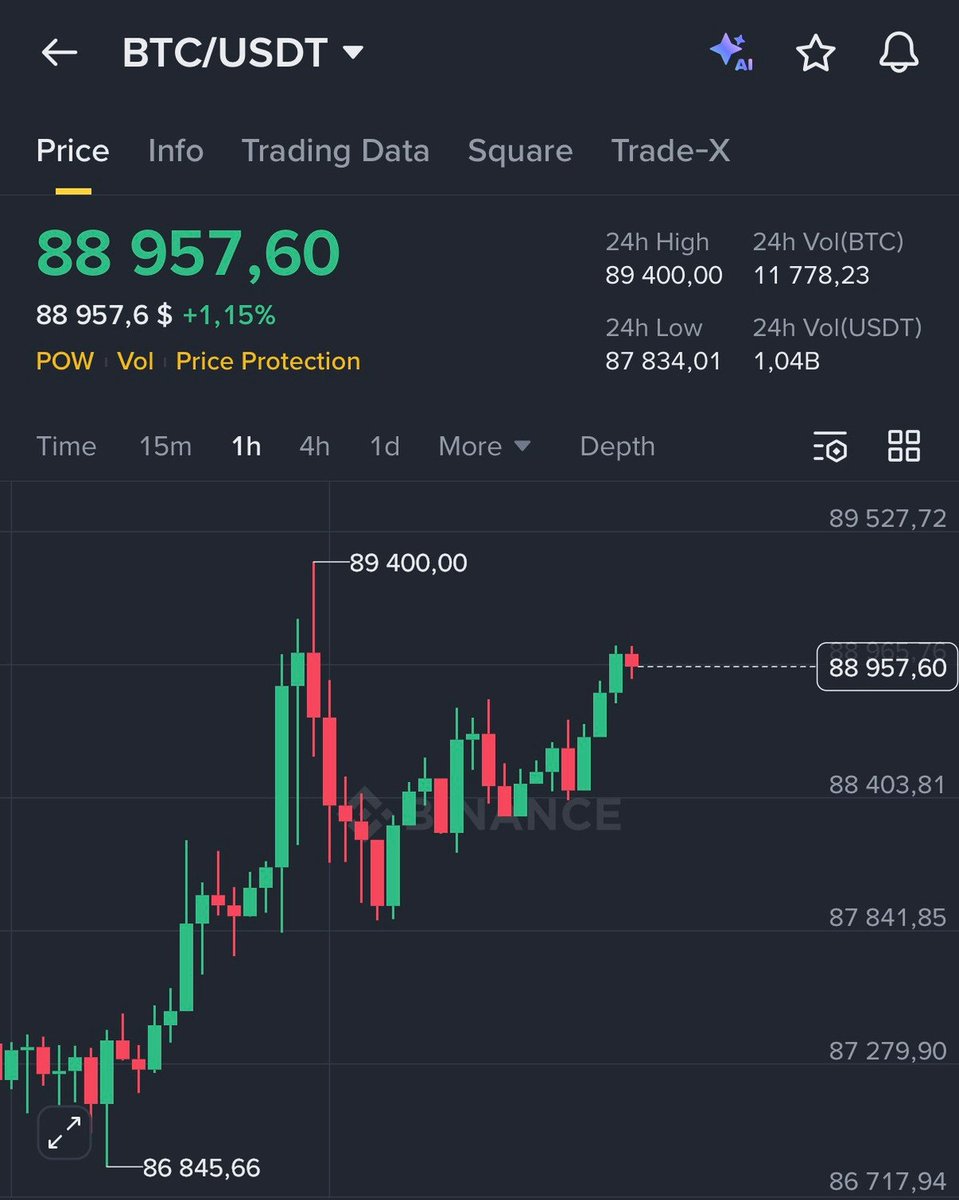Screen dimensions: 959x1200
Task: Open chart indicator settings icon
Action: pyautogui.click(x=830, y=447)
